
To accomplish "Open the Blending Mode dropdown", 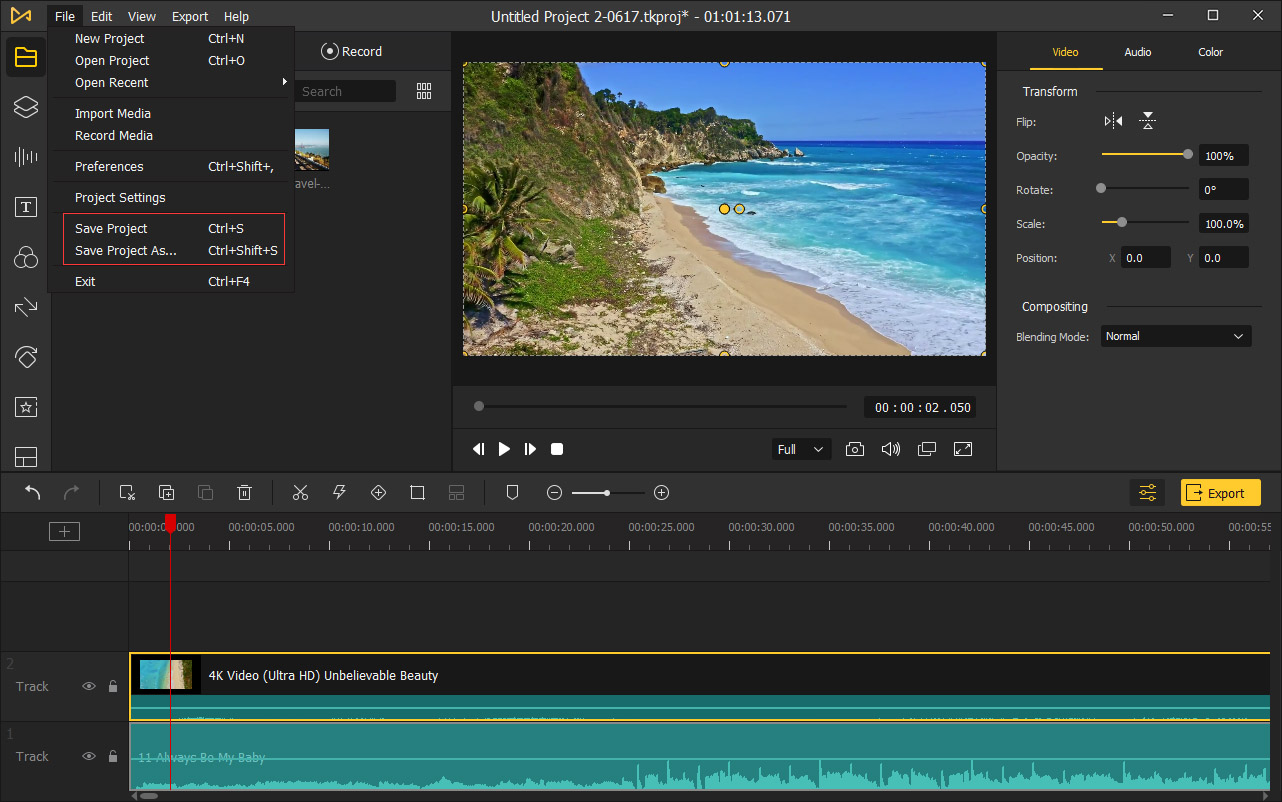I will click(1175, 336).
